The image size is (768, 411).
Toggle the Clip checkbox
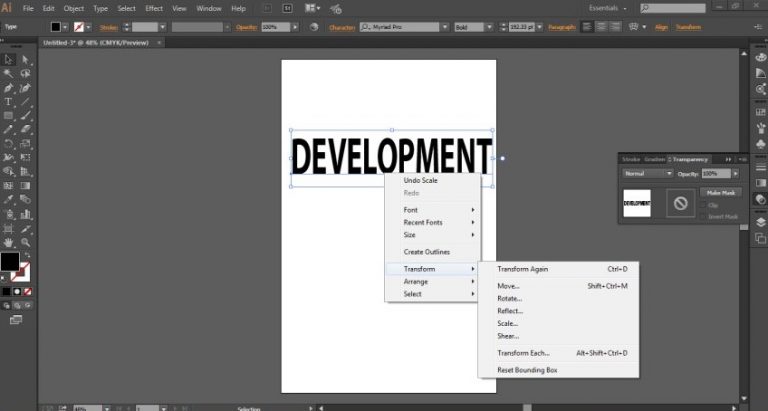click(x=704, y=205)
